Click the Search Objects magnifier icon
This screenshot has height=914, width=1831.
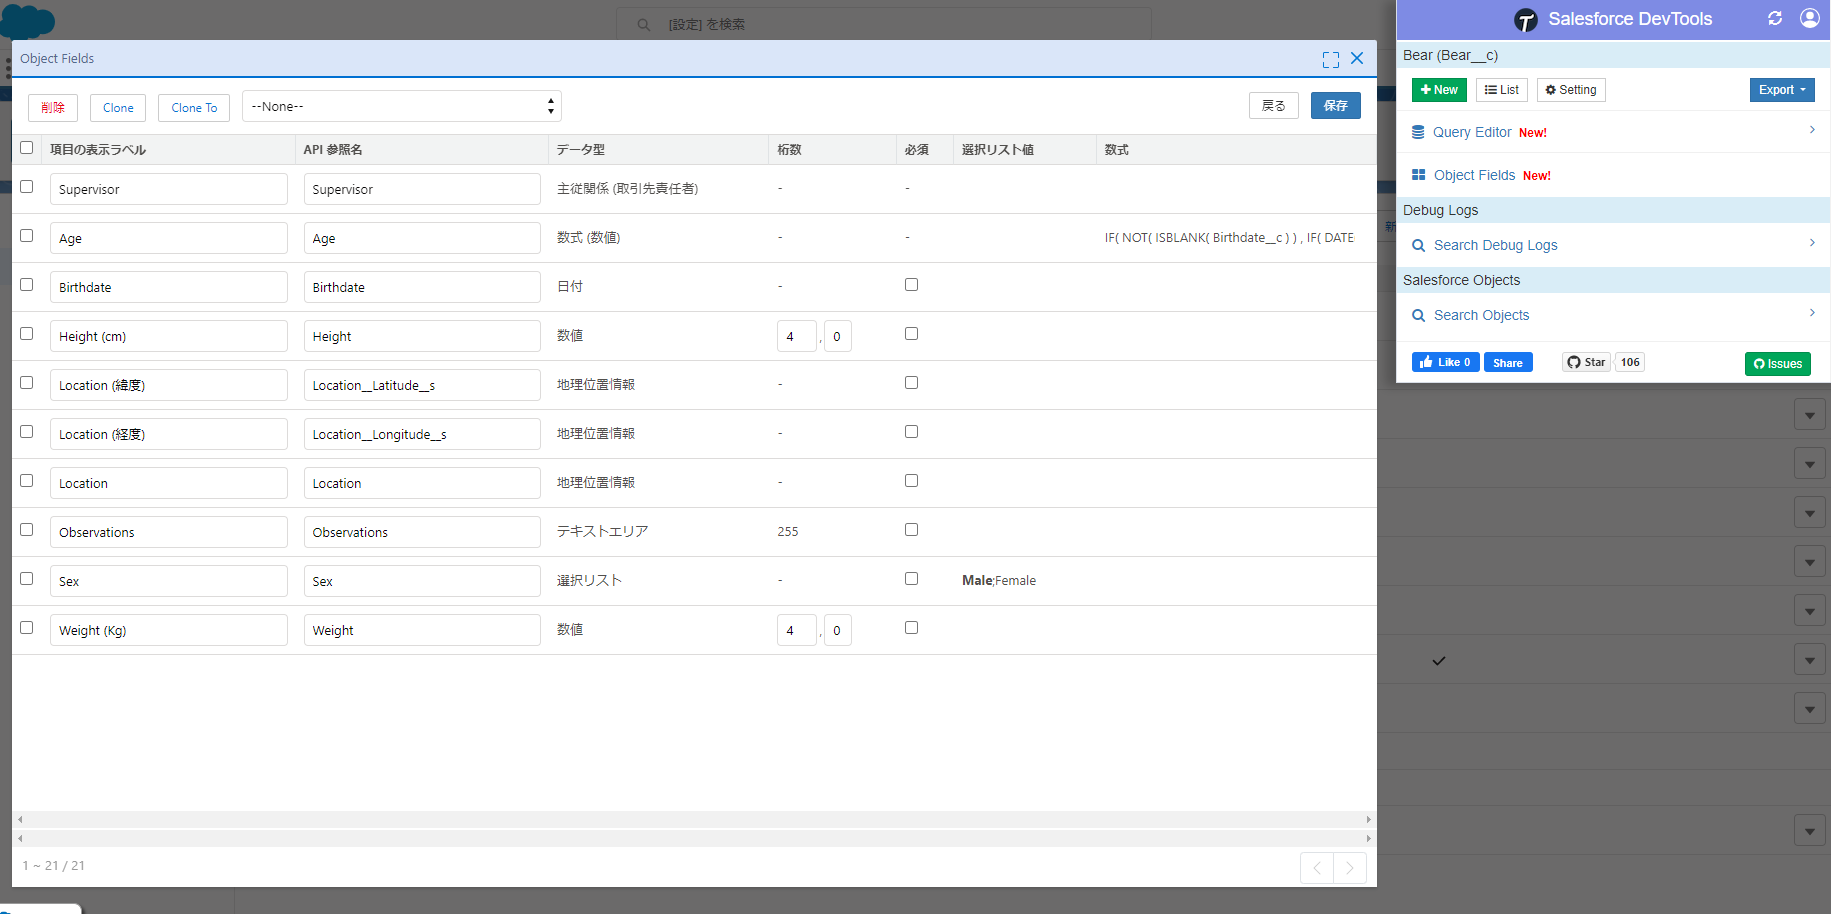[1418, 315]
